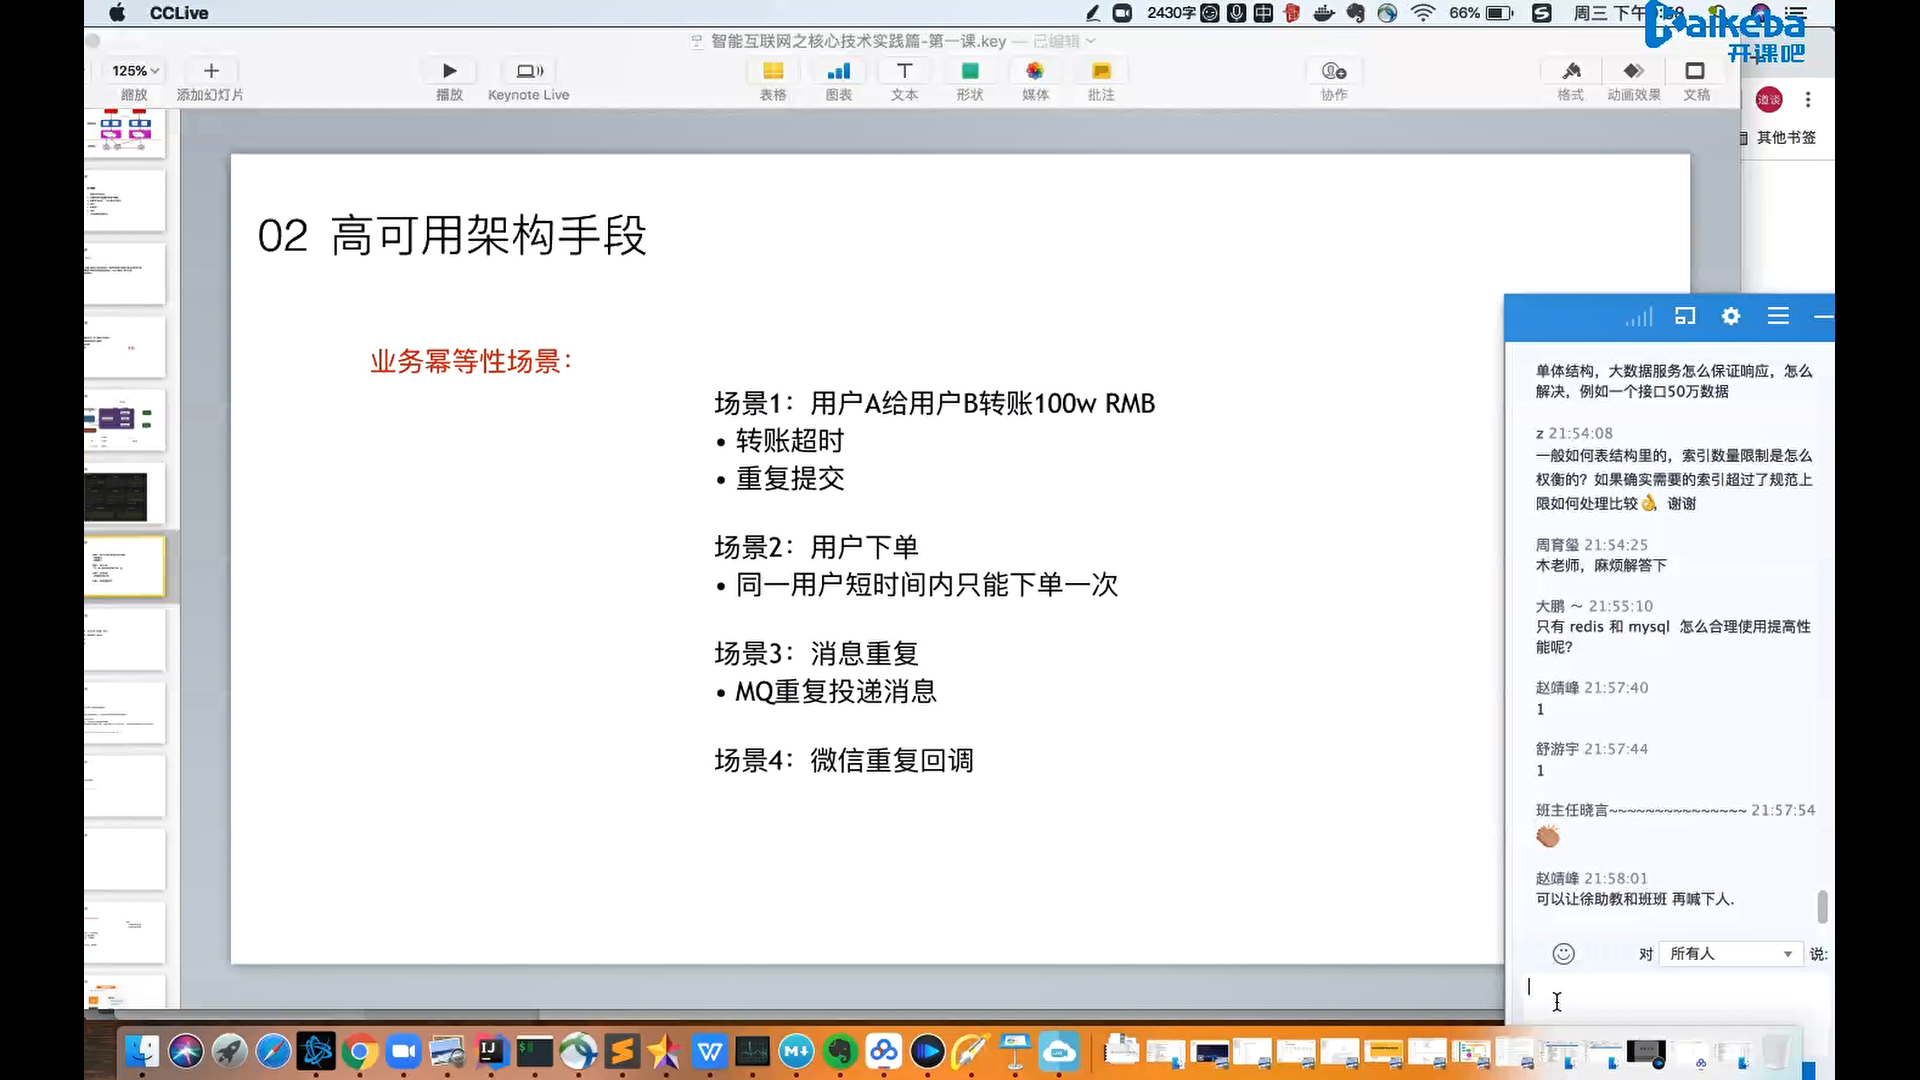The image size is (1920, 1080).
Task: Open the emoji picker in chat
Action: (1563, 954)
